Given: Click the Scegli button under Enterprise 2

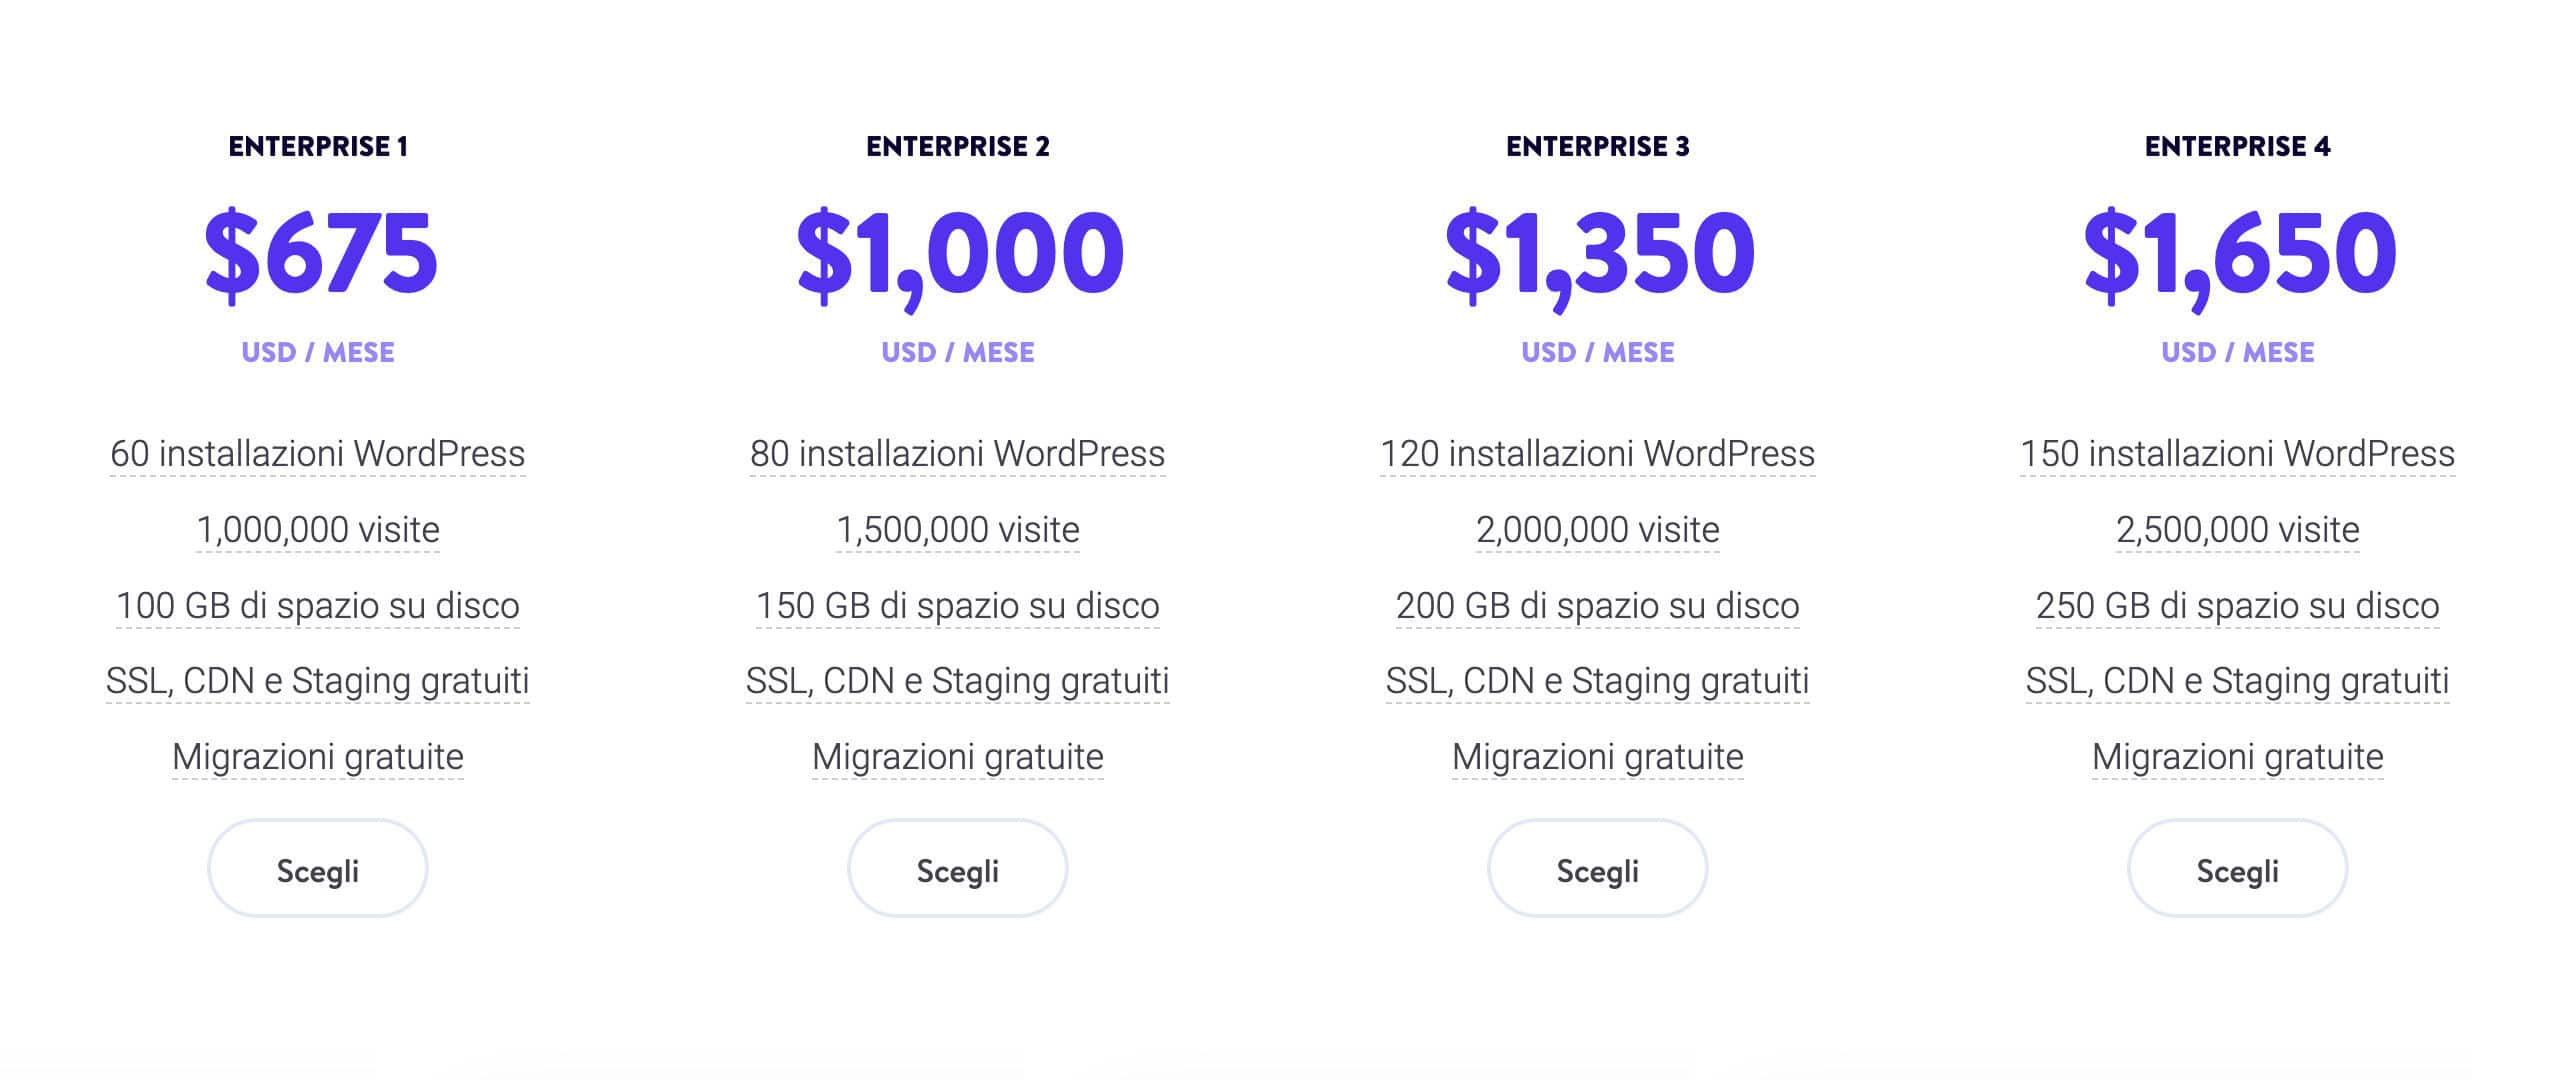Looking at the screenshot, I should pyautogui.click(x=957, y=868).
